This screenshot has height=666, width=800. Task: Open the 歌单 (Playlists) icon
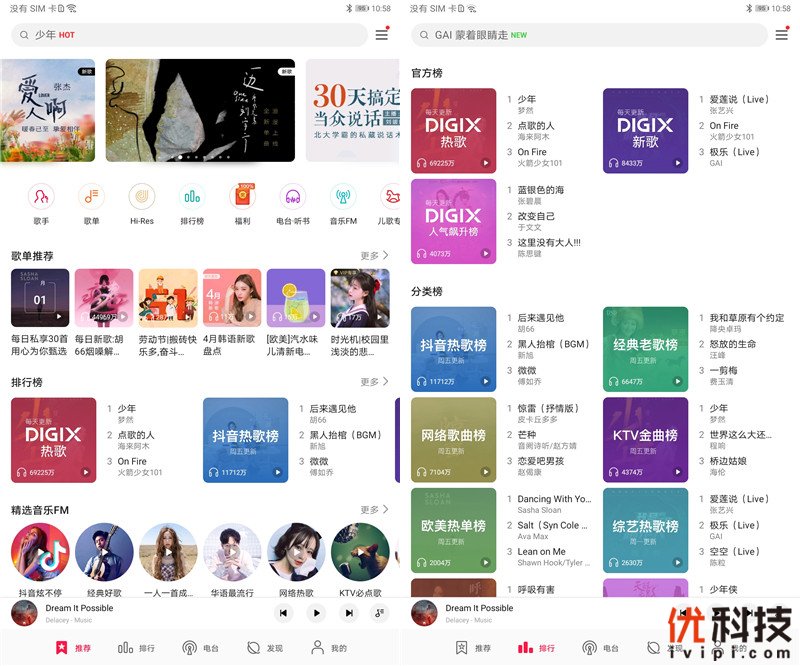(x=90, y=199)
